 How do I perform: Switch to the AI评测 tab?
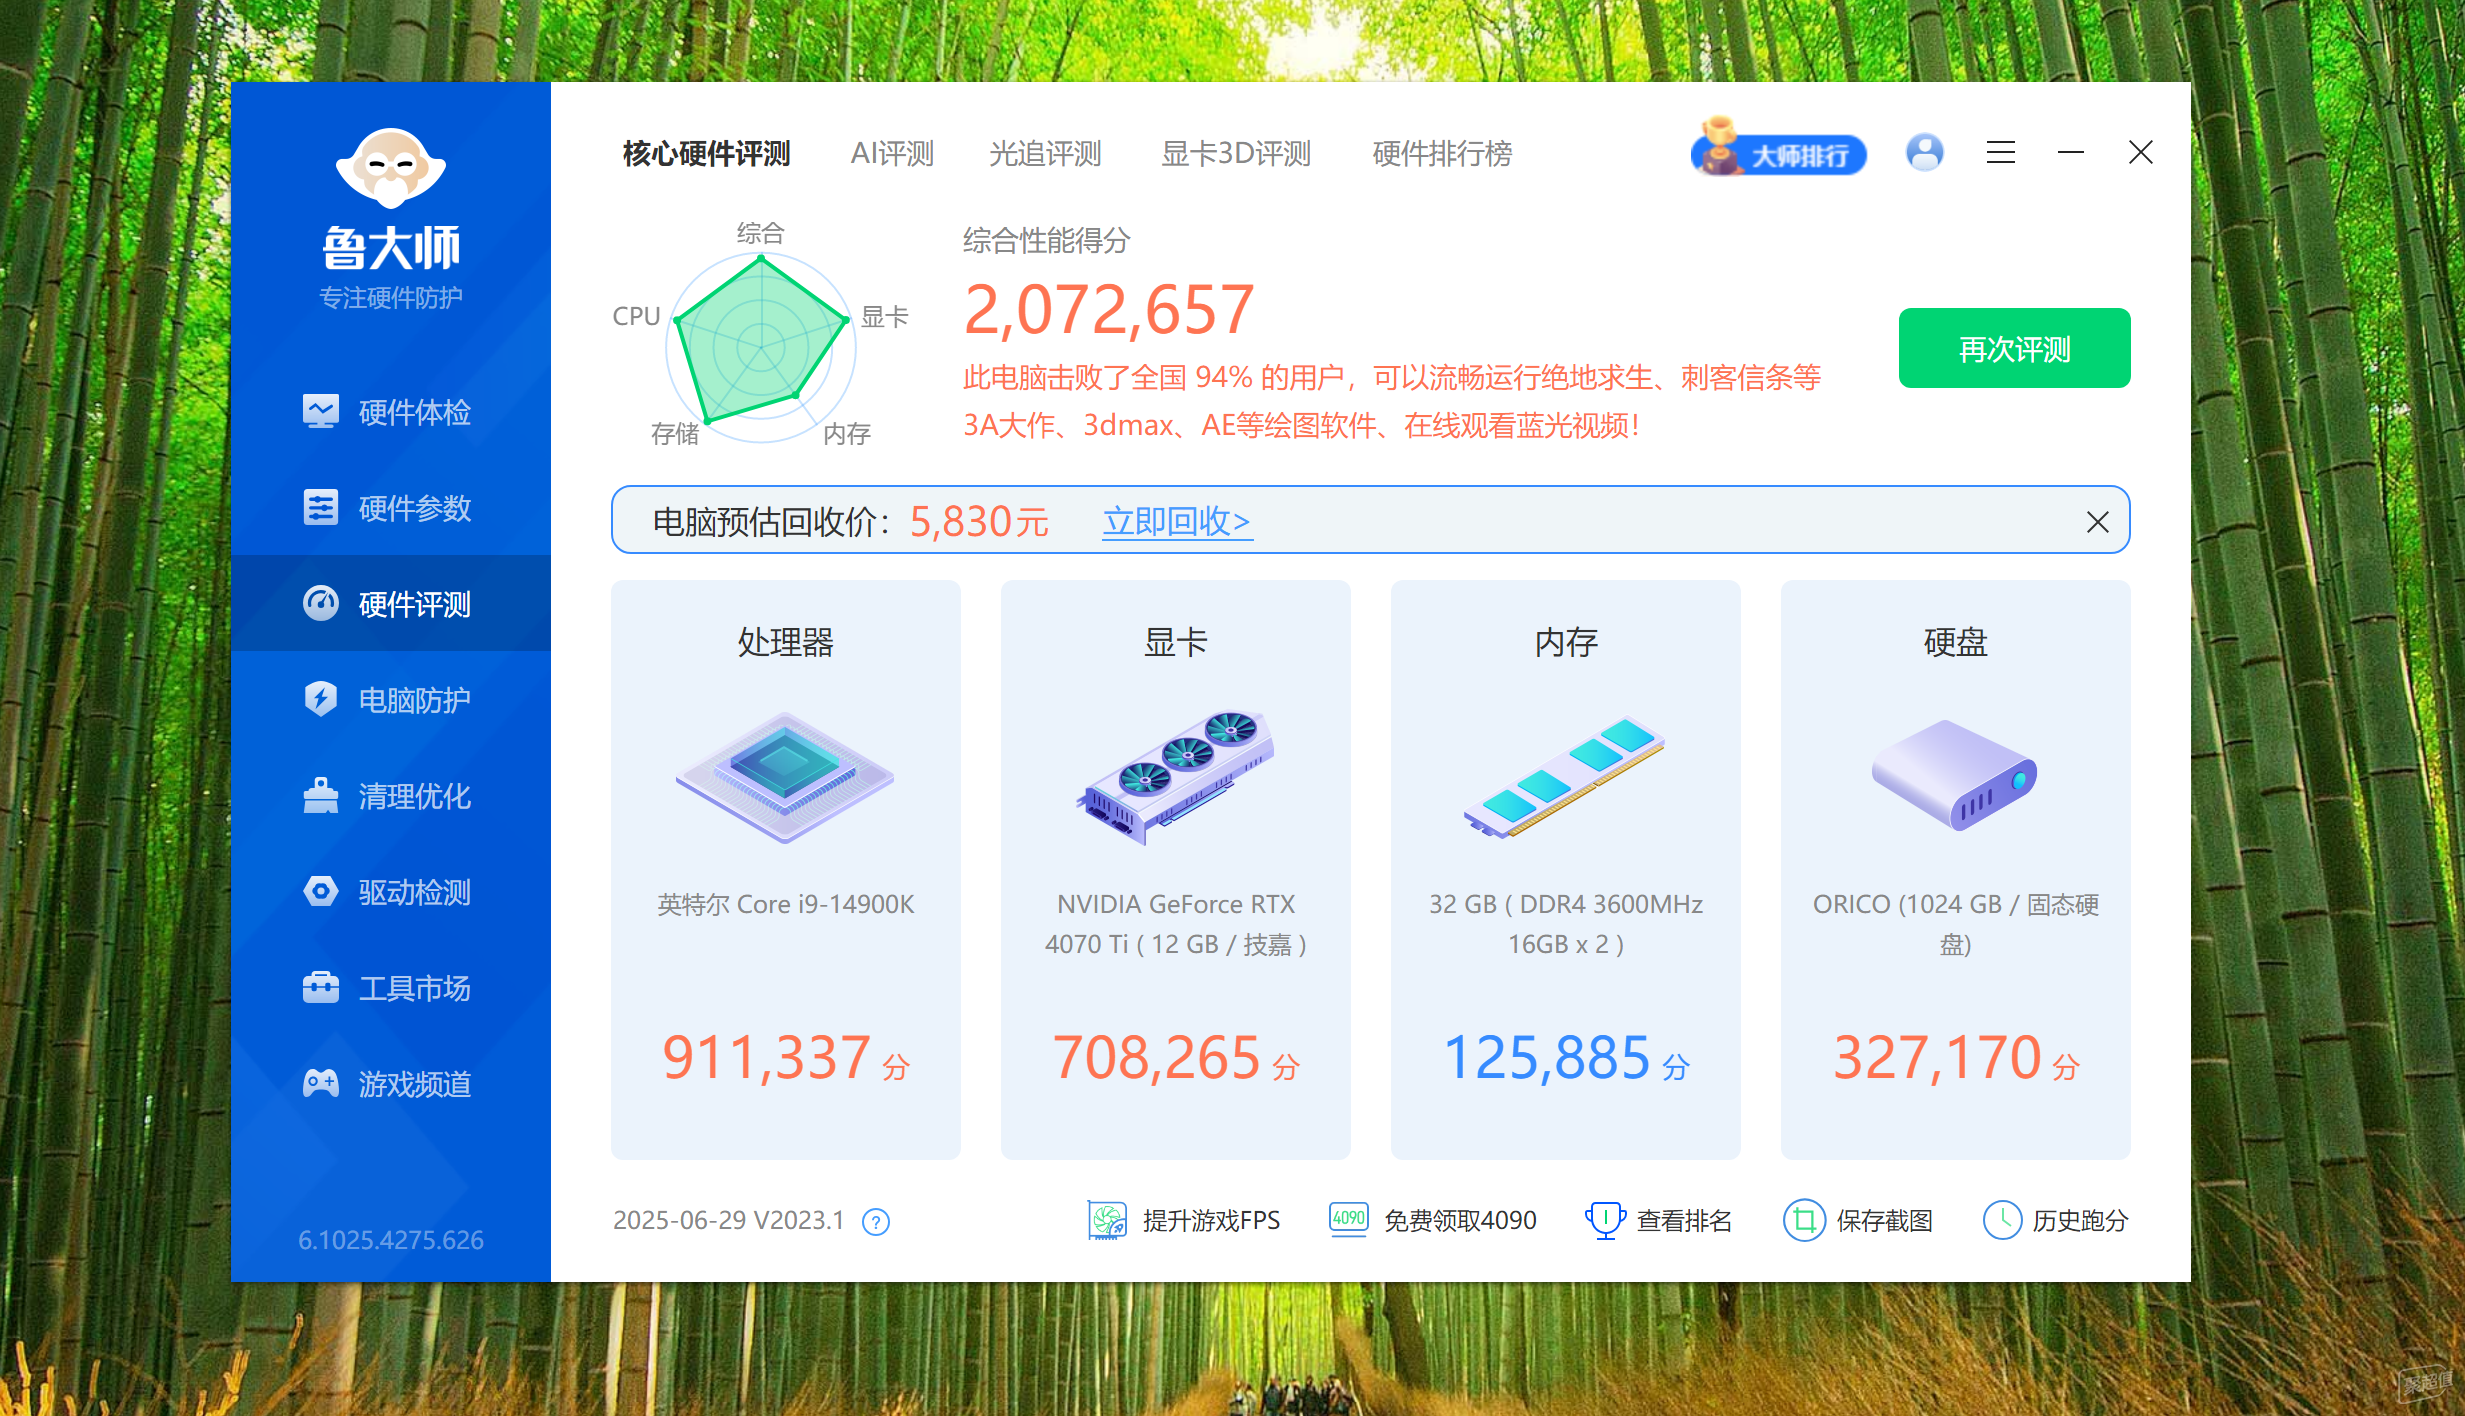tap(892, 154)
